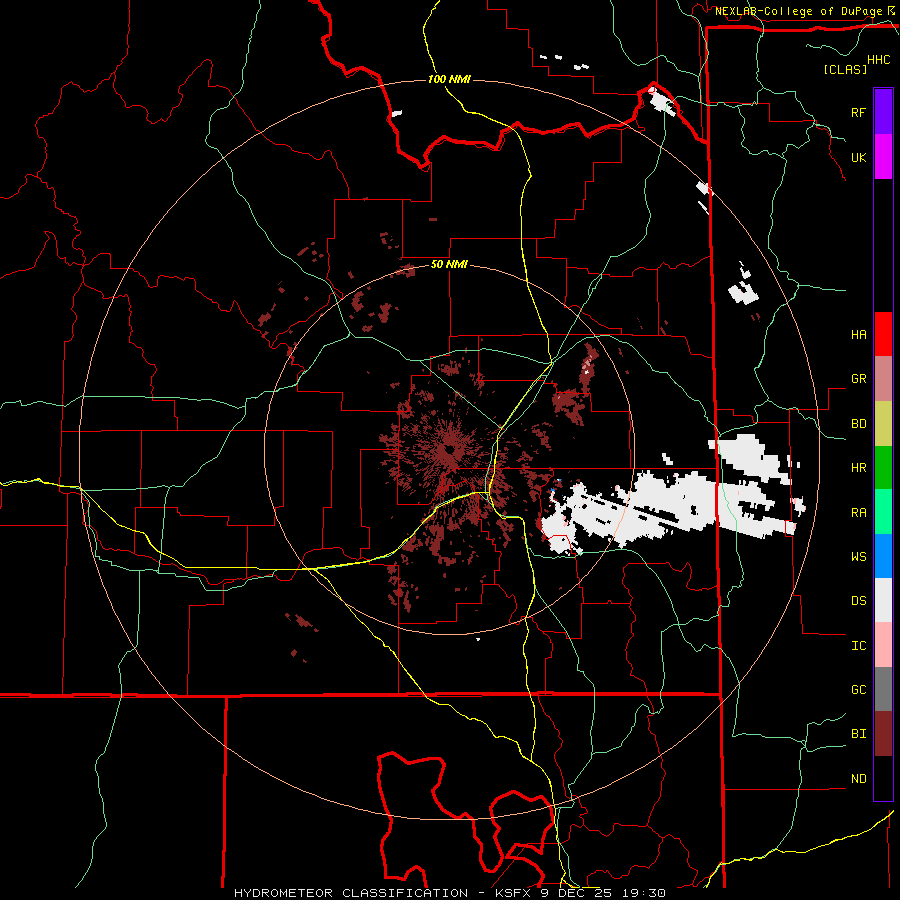This screenshot has height=900, width=900.
Task: Click the GR legend color block
Action: click(883, 378)
